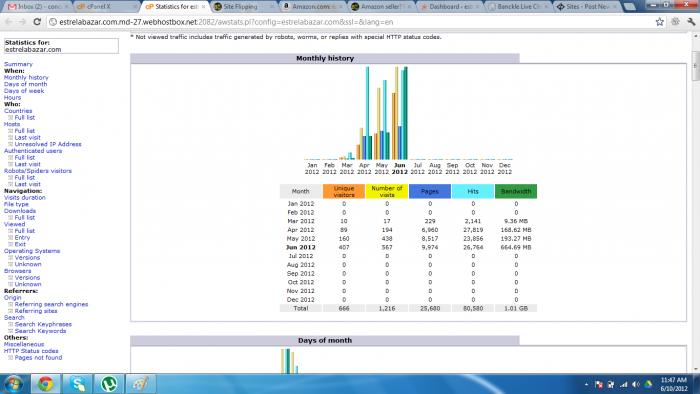
Task: Open the Pages not found link
Action: click(38, 358)
